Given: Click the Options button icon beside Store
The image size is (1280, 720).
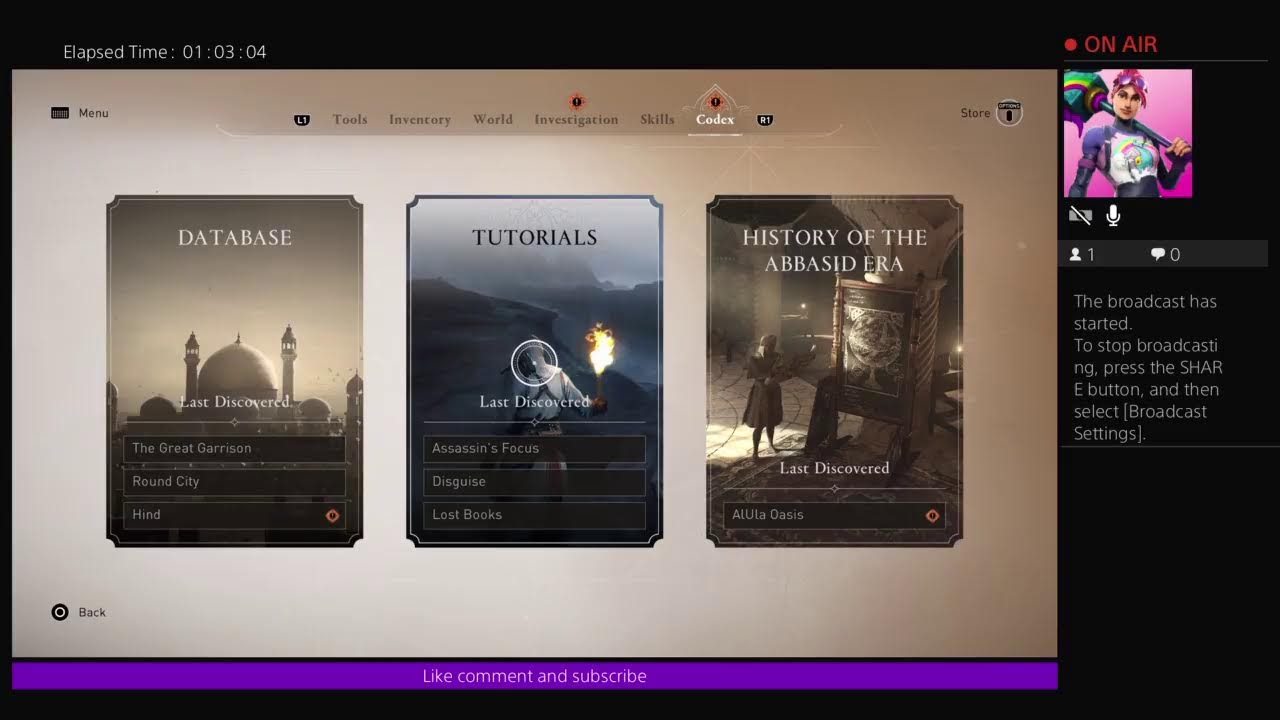Looking at the screenshot, I should 1009,112.
